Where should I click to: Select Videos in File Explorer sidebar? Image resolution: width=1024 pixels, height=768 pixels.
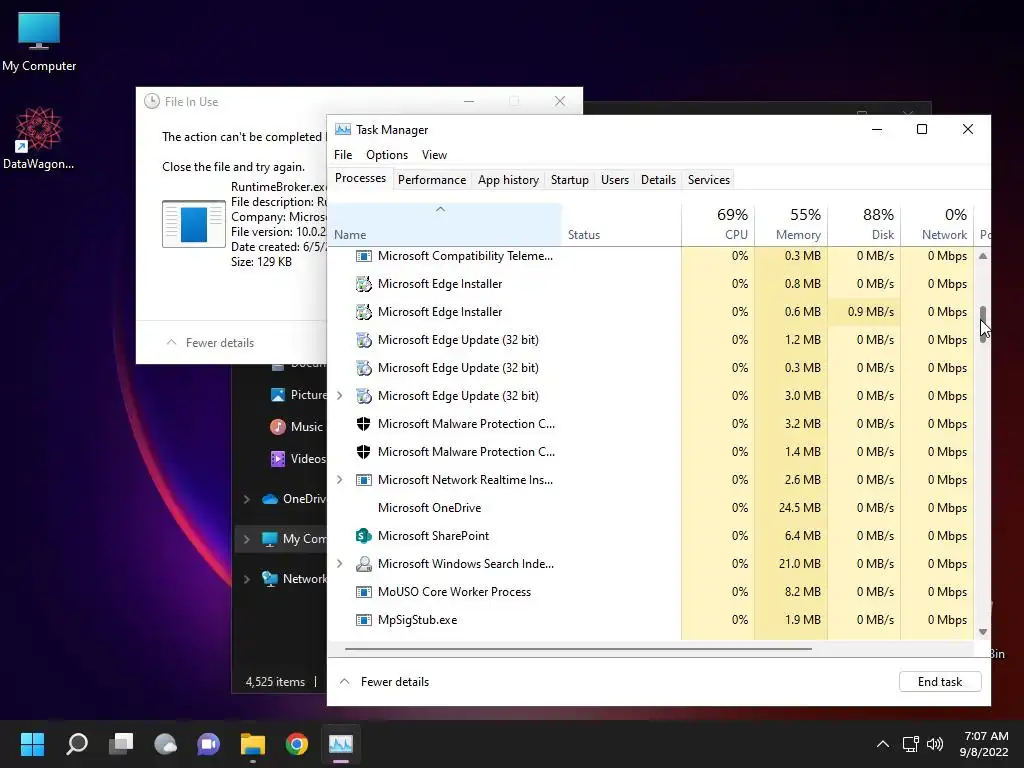[297, 458]
